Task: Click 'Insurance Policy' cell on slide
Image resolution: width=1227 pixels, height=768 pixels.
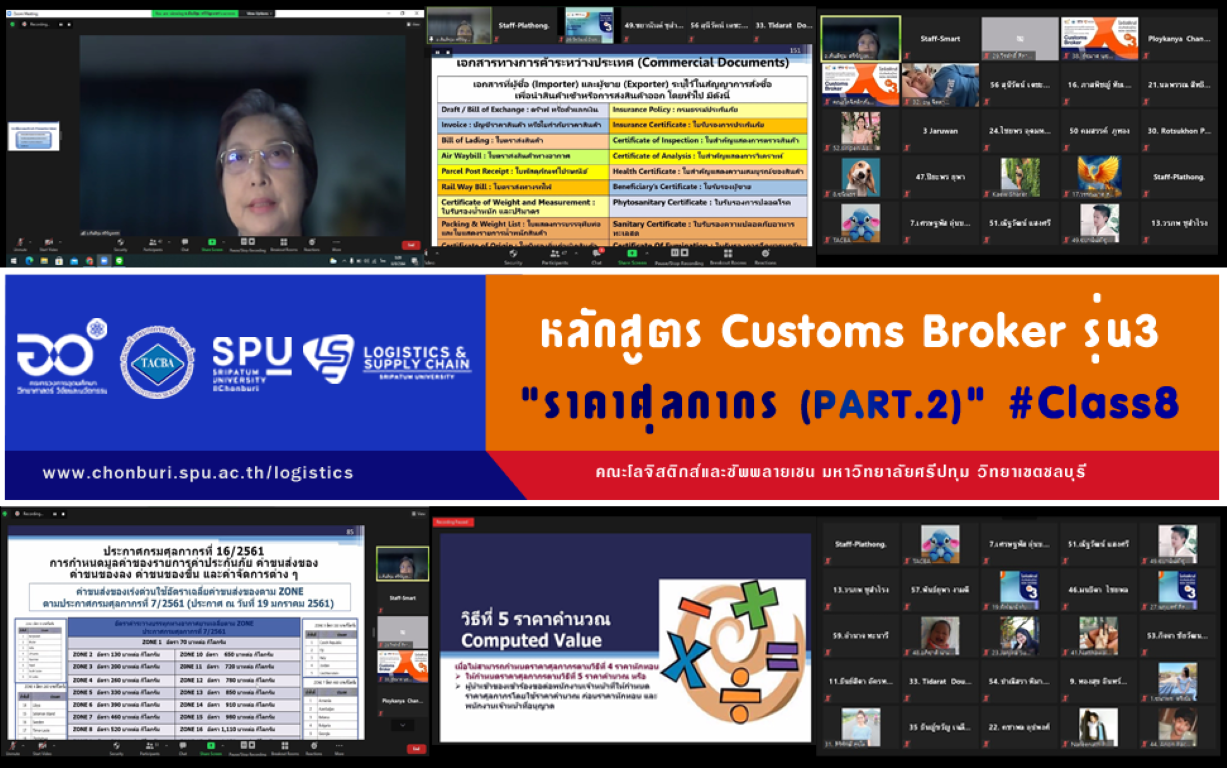Action: click(709, 108)
